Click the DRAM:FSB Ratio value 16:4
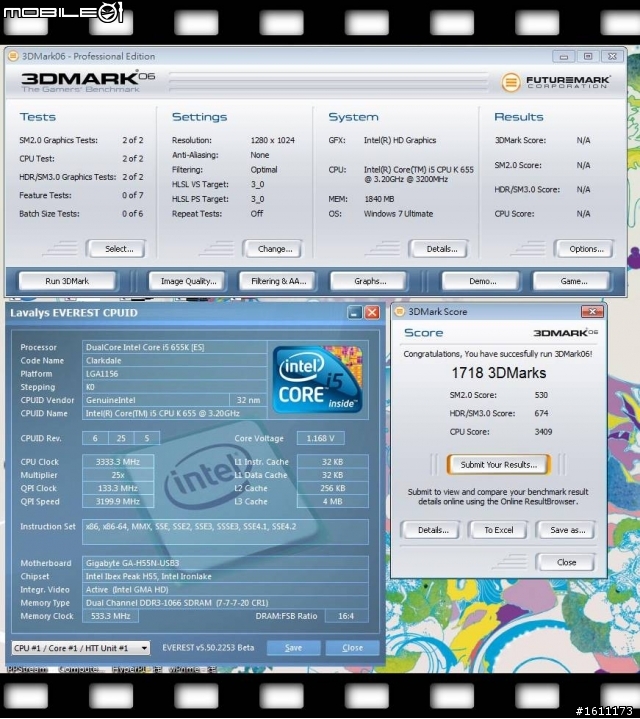 [346, 616]
